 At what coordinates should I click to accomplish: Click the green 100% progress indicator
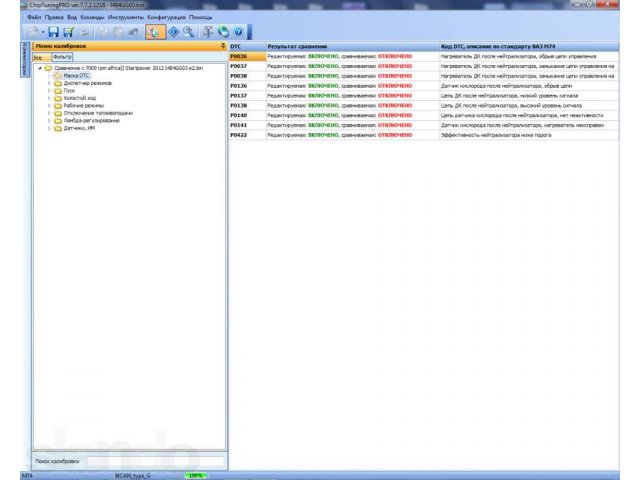tap(197, 476)
